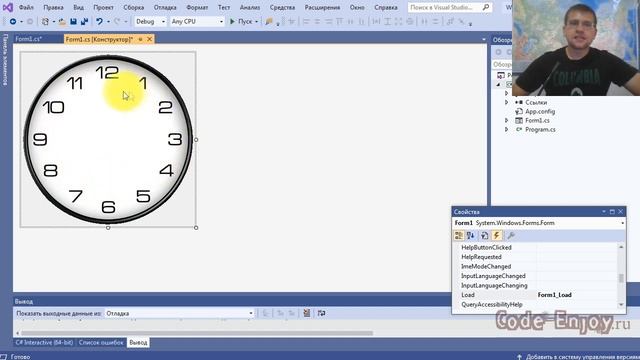The image size is (640, 360).
Task: Select the Load event row in Свойства
Action: coord(536,295)
